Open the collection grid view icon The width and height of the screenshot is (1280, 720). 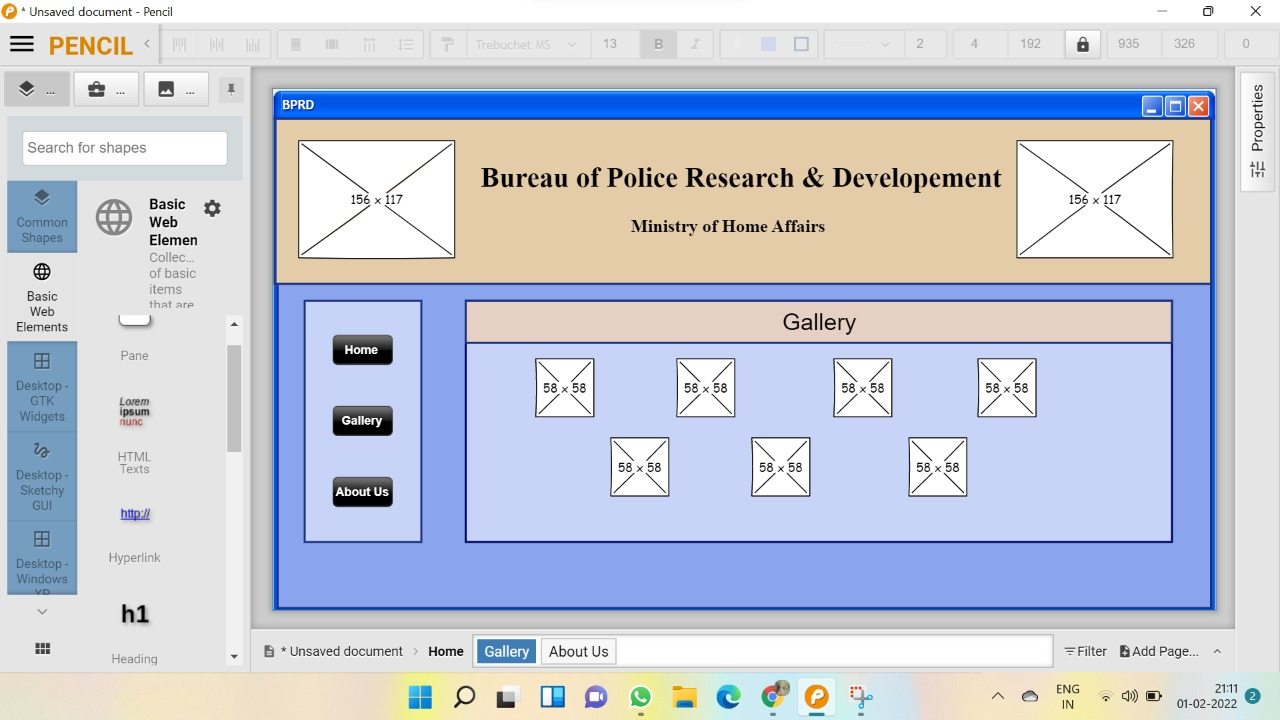click(42, 649)
